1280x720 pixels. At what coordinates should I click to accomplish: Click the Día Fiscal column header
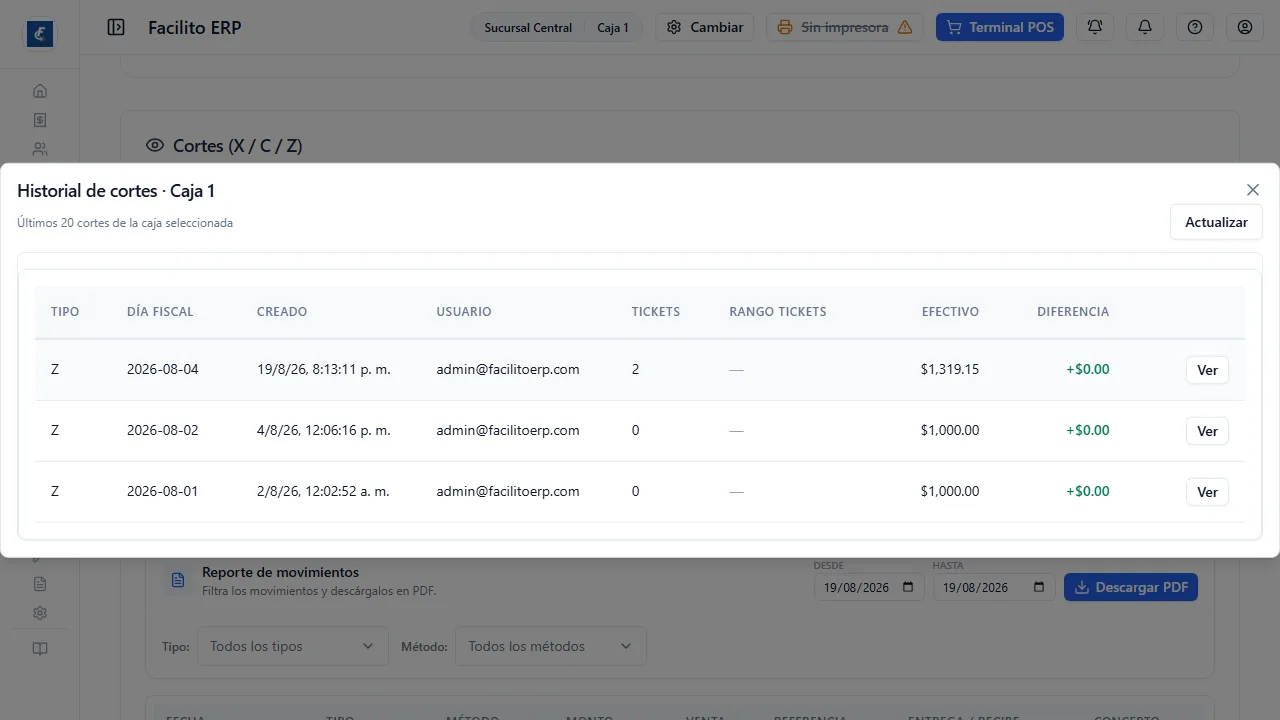(x=160, y=312)
